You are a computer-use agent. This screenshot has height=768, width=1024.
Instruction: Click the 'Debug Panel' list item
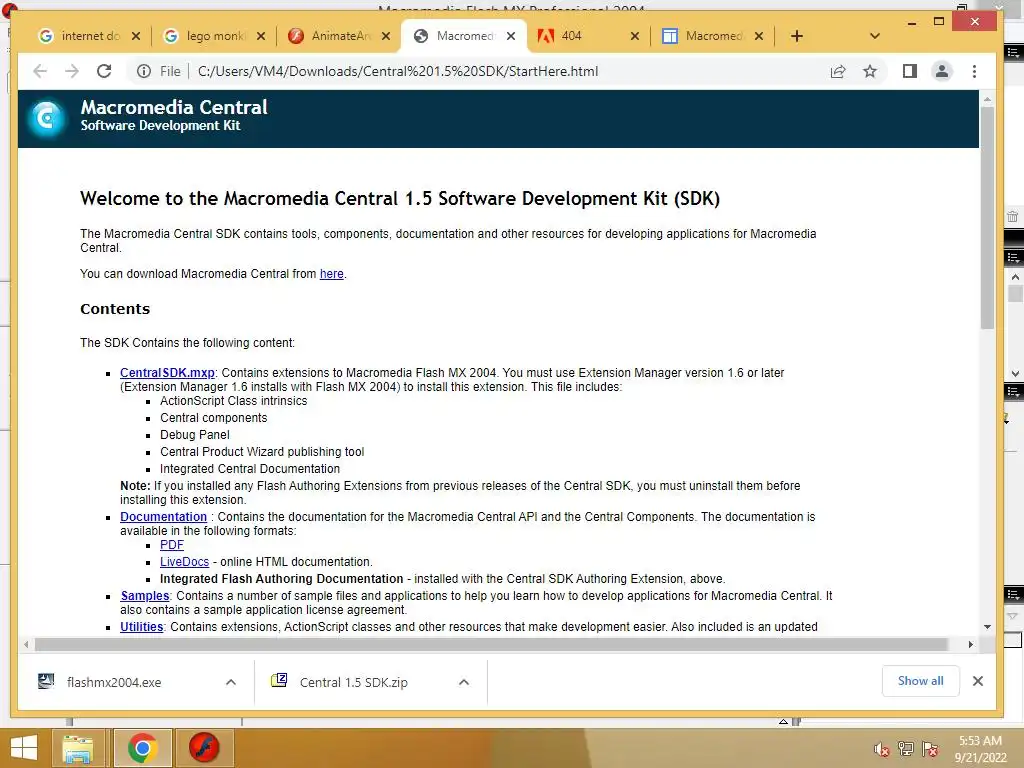click(x=195, y=434)
